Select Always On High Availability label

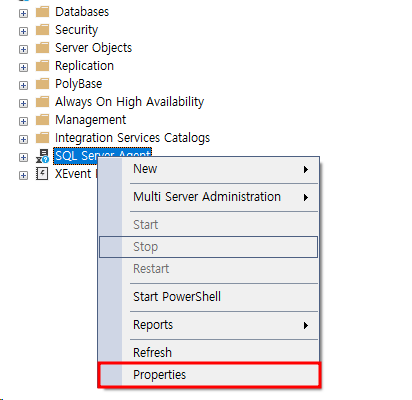(x=129, y=102)
